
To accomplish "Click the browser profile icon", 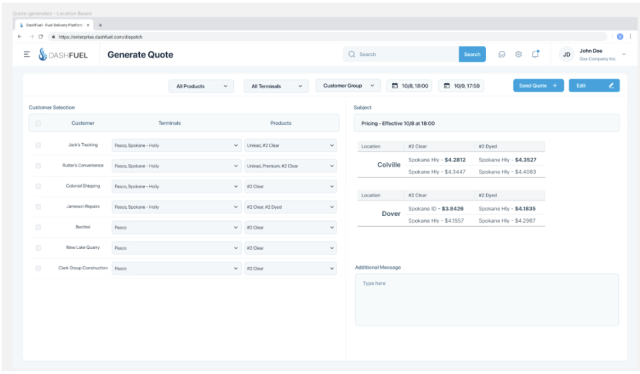I will [620, 36].
